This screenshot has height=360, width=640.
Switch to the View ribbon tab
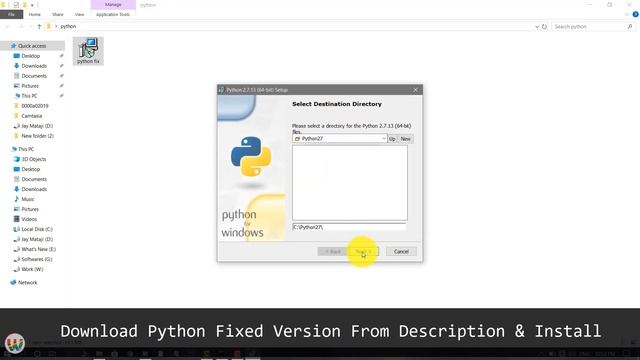[x=79, y=14]
